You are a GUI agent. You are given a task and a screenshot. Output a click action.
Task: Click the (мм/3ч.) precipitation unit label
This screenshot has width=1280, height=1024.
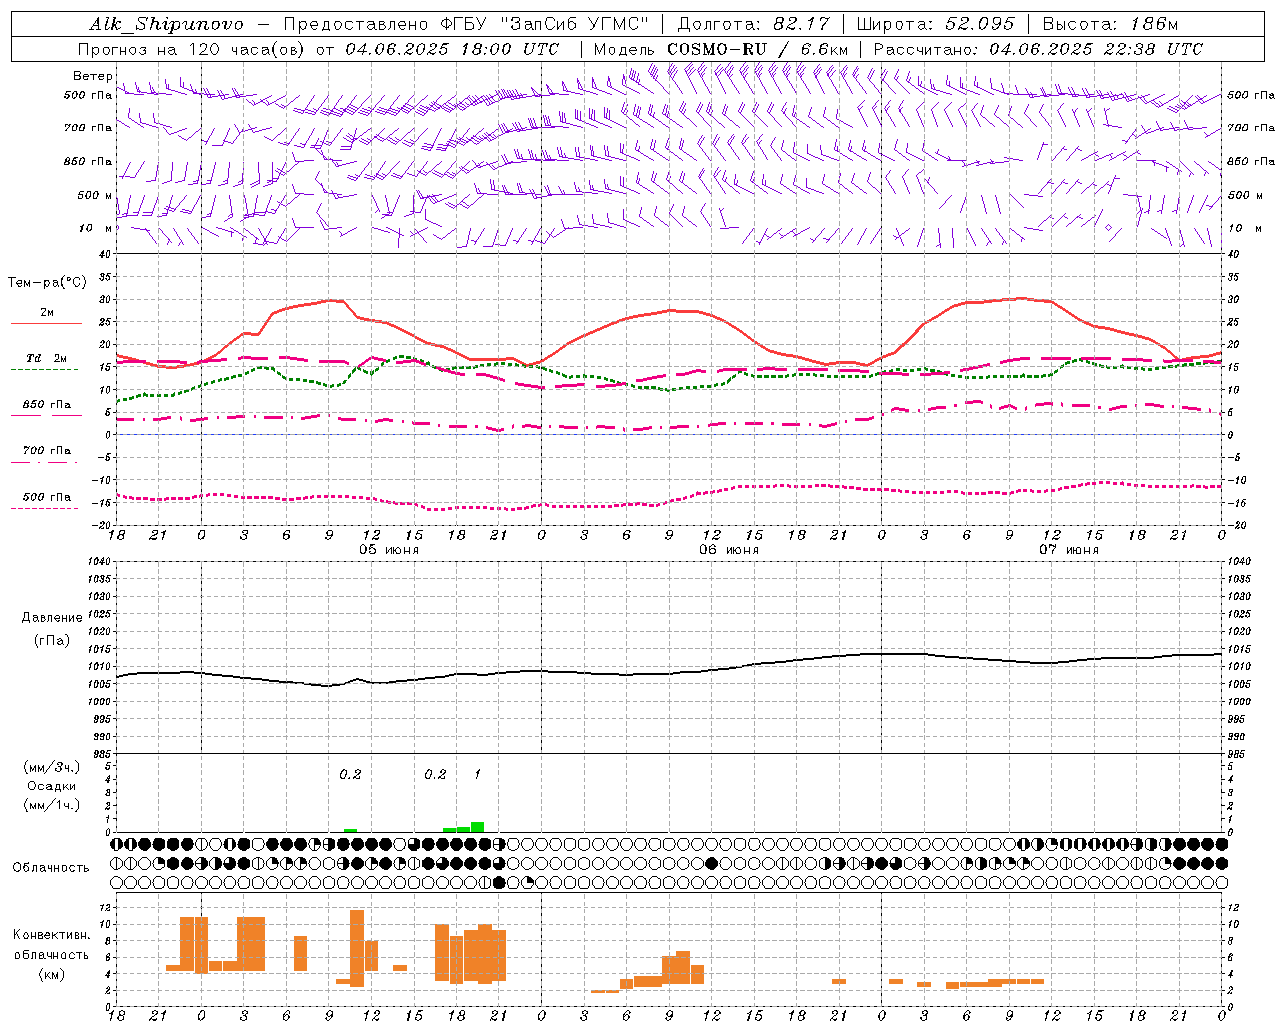click(52, 767)
